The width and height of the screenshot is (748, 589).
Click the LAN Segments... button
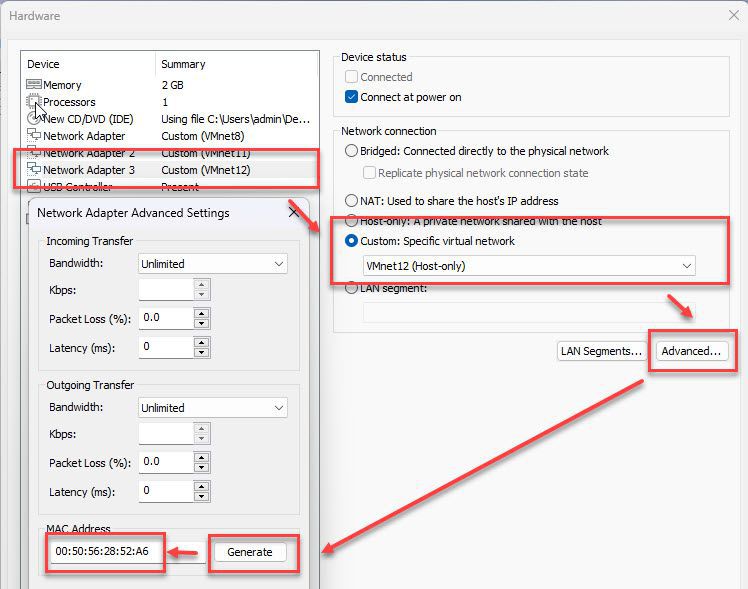point(602,351)
